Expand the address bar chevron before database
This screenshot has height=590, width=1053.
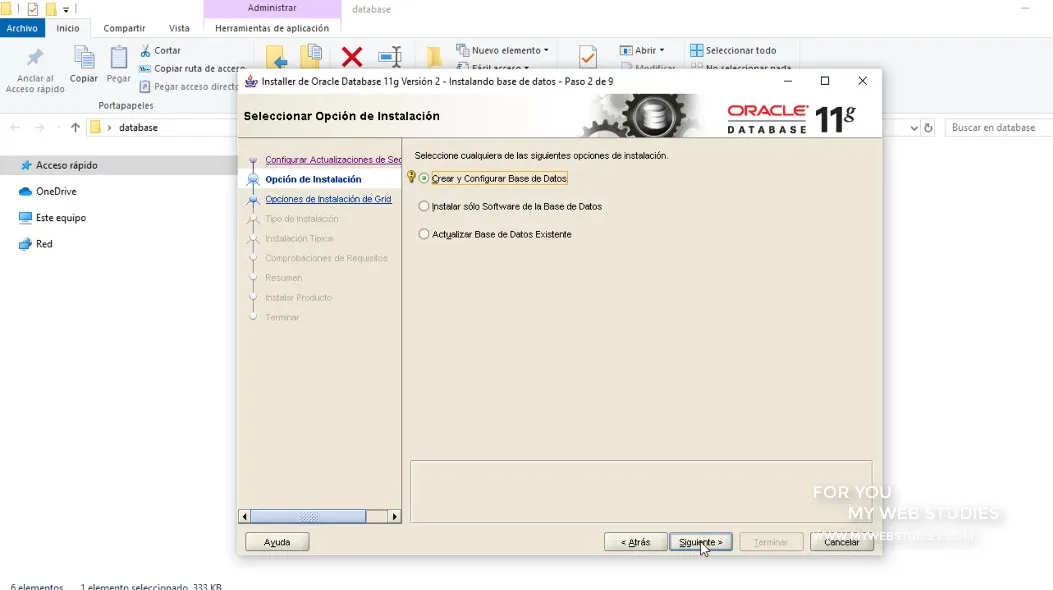click(109, 128)
